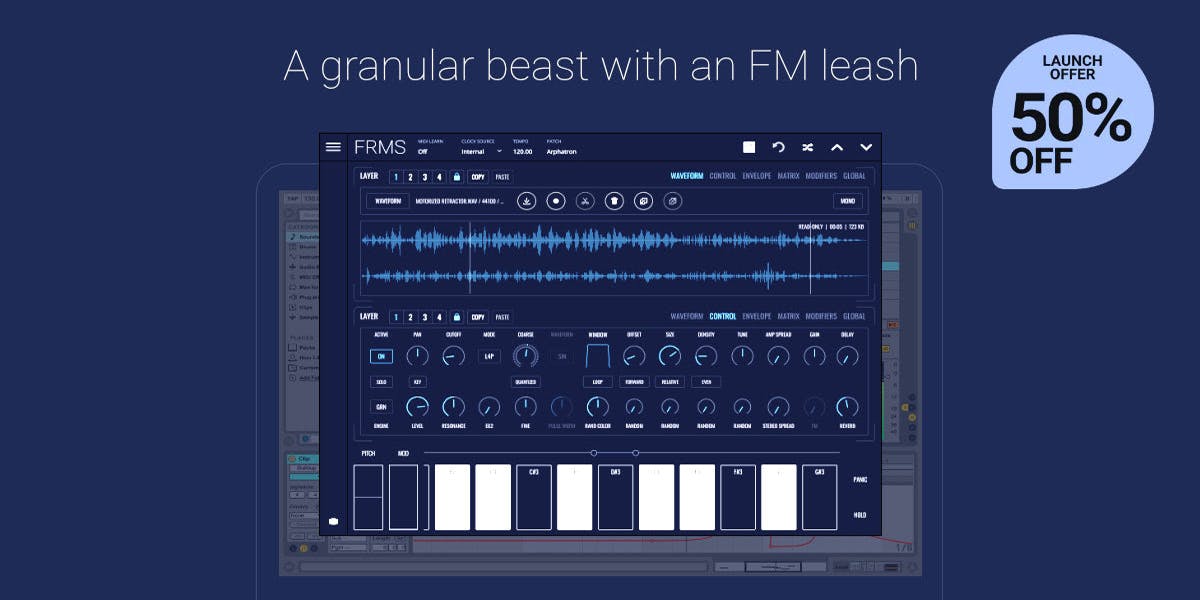The image size is (1200, 600).
Task: Select layer 4 in top Waveform panel
Action: point(439,177)
